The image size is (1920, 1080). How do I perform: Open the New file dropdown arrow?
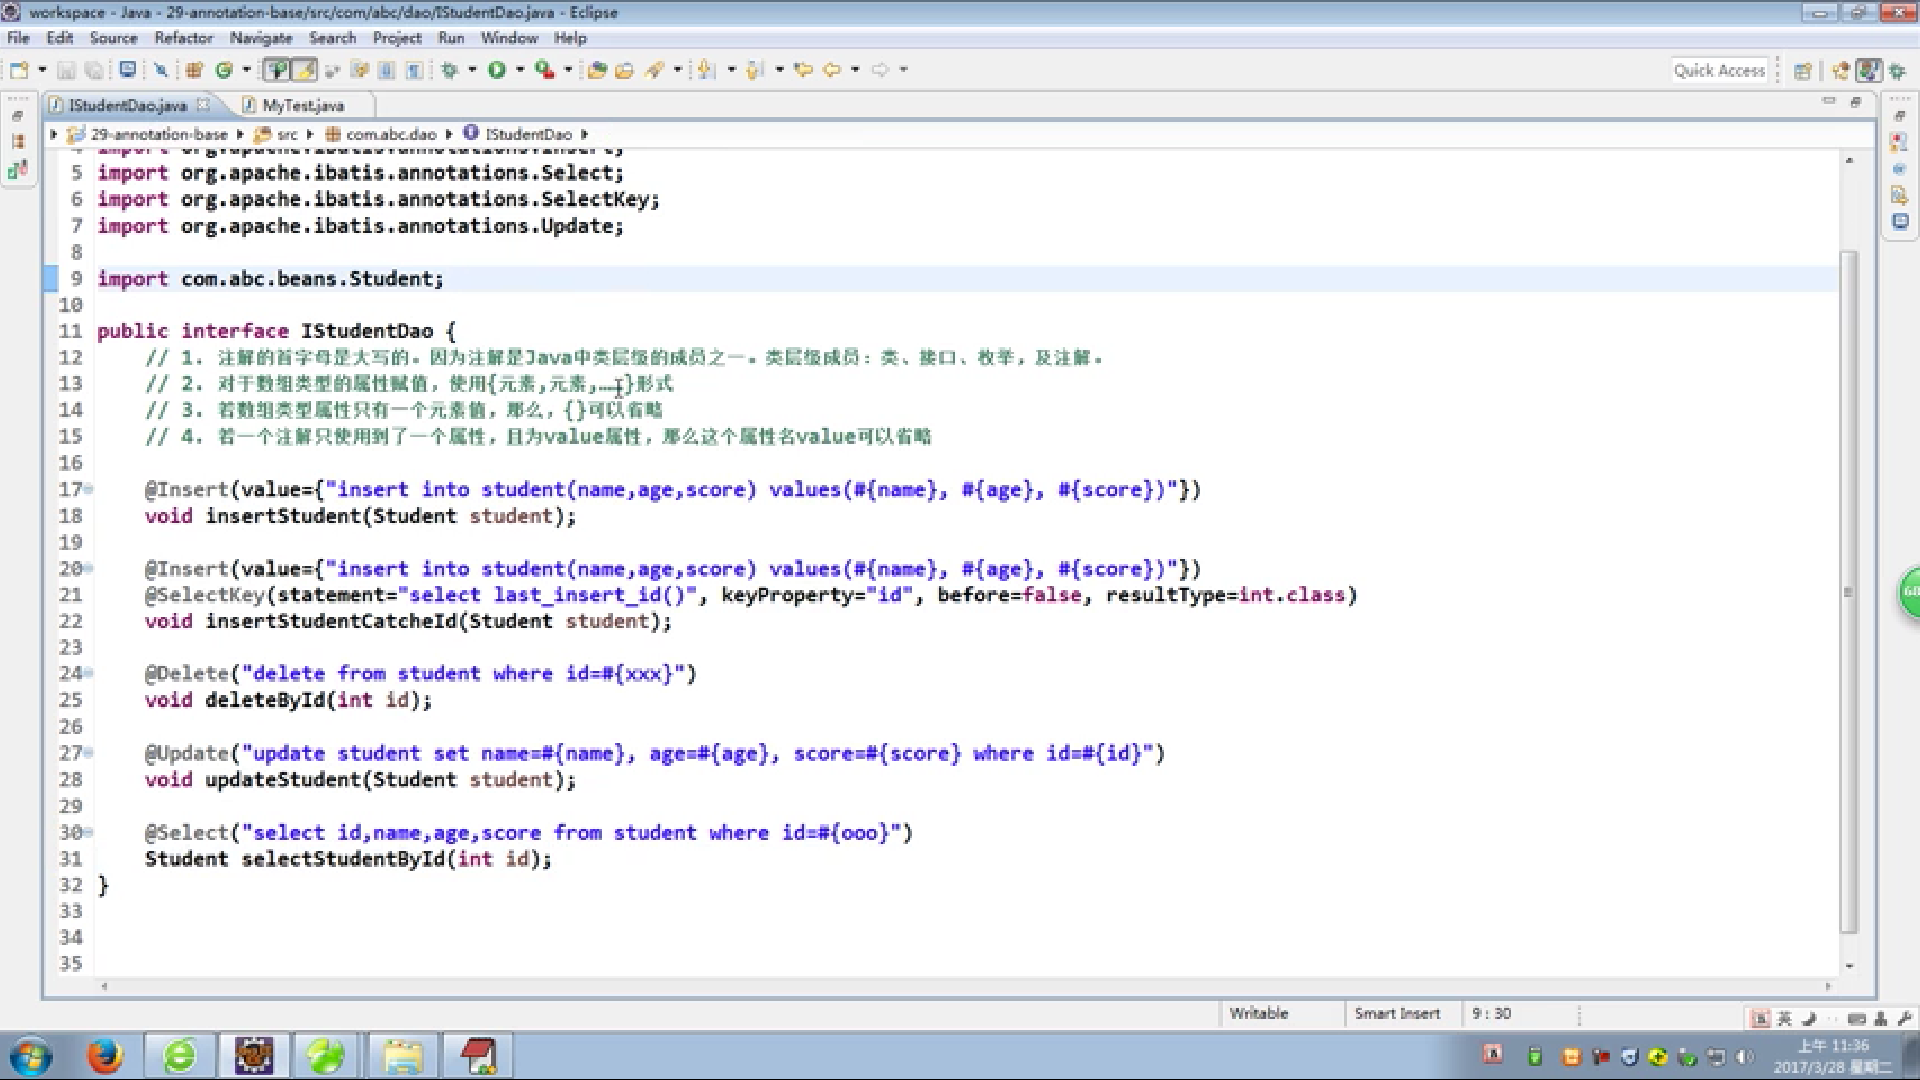click(42, 70)
